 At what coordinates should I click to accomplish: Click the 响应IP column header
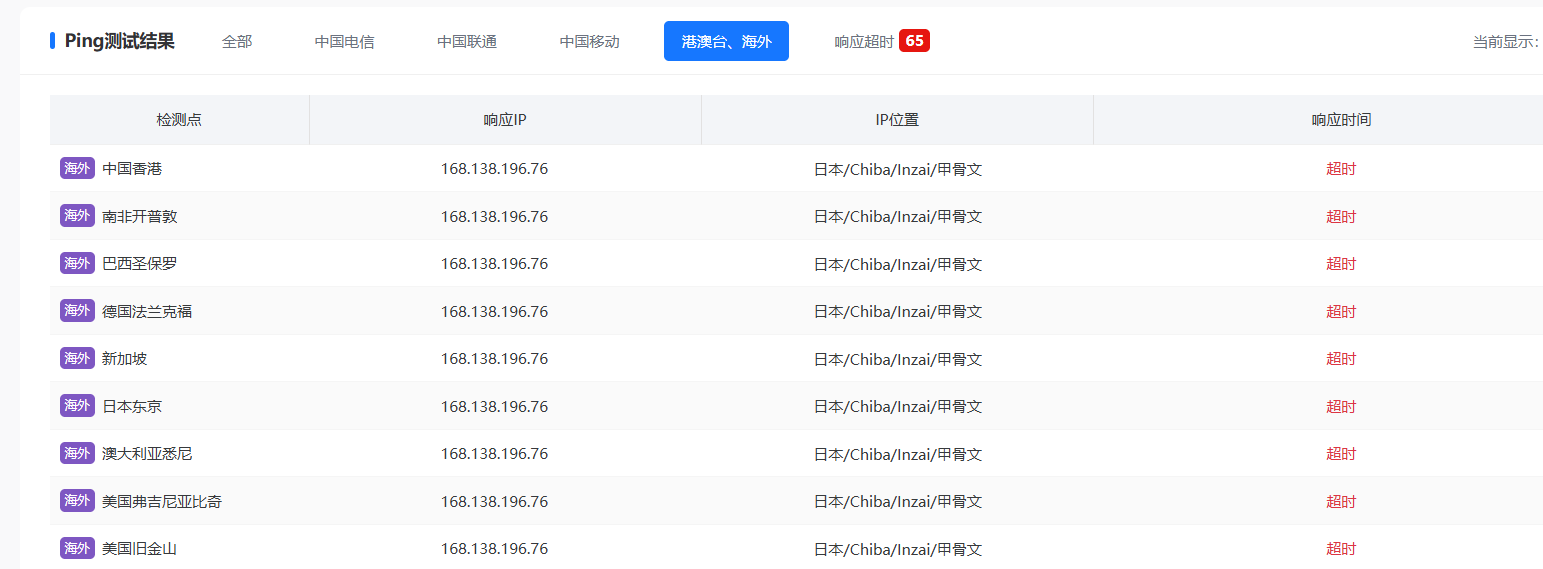(505, 119)
